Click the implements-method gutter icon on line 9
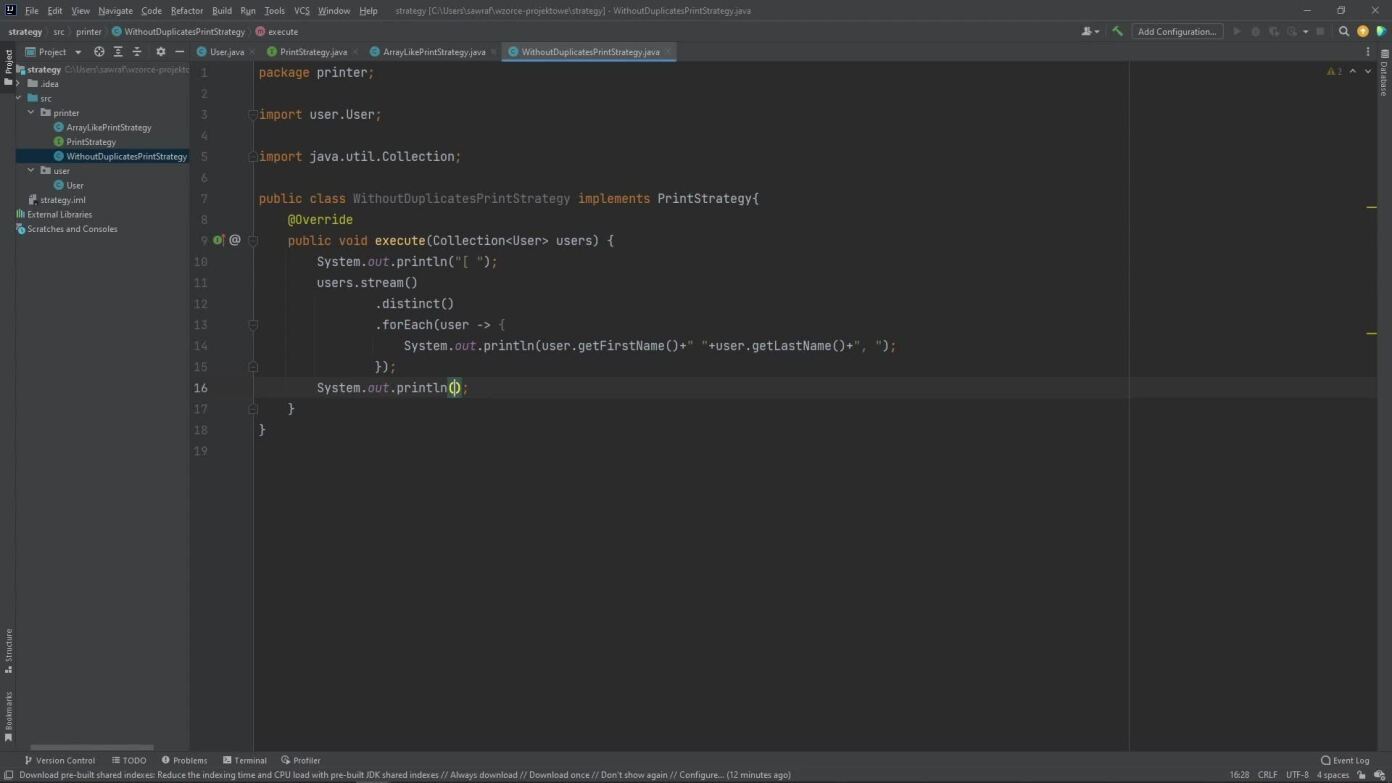Screen dimensions: 1392x783 tap(218, 240)
